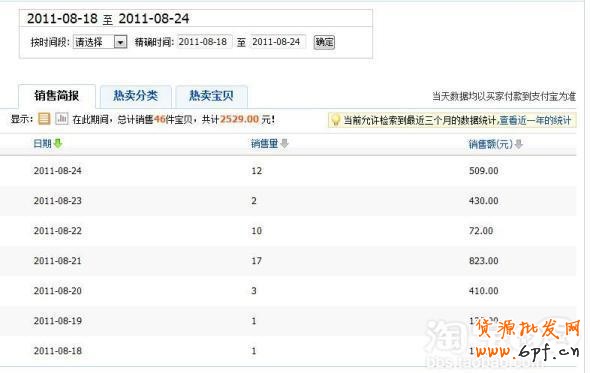Click the 销售额(元) column header
This screenshot has height=373, width=590.
click(x=491, y=144)
